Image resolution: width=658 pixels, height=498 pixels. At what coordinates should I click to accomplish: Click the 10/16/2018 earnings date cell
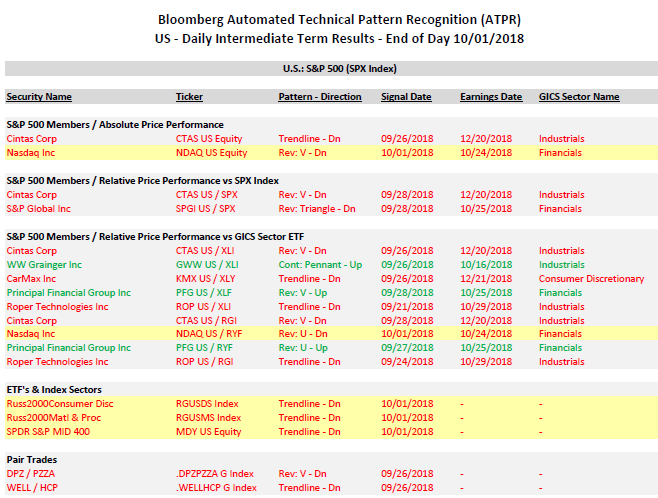[486, 265]
